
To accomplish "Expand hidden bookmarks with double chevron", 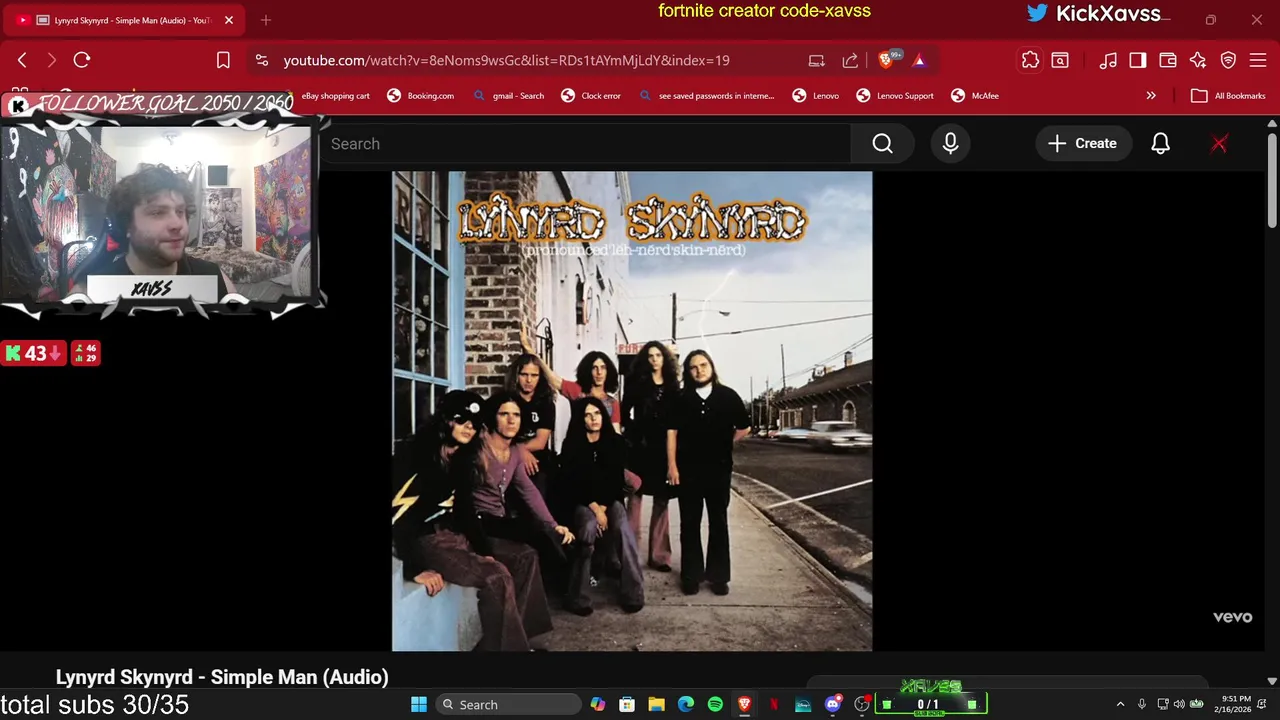I will (1151, 96).
